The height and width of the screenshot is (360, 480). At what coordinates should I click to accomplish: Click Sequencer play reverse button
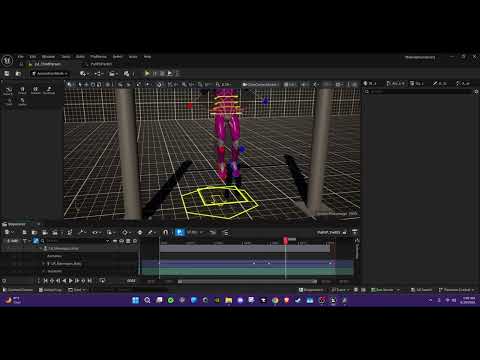coord(64,281)
